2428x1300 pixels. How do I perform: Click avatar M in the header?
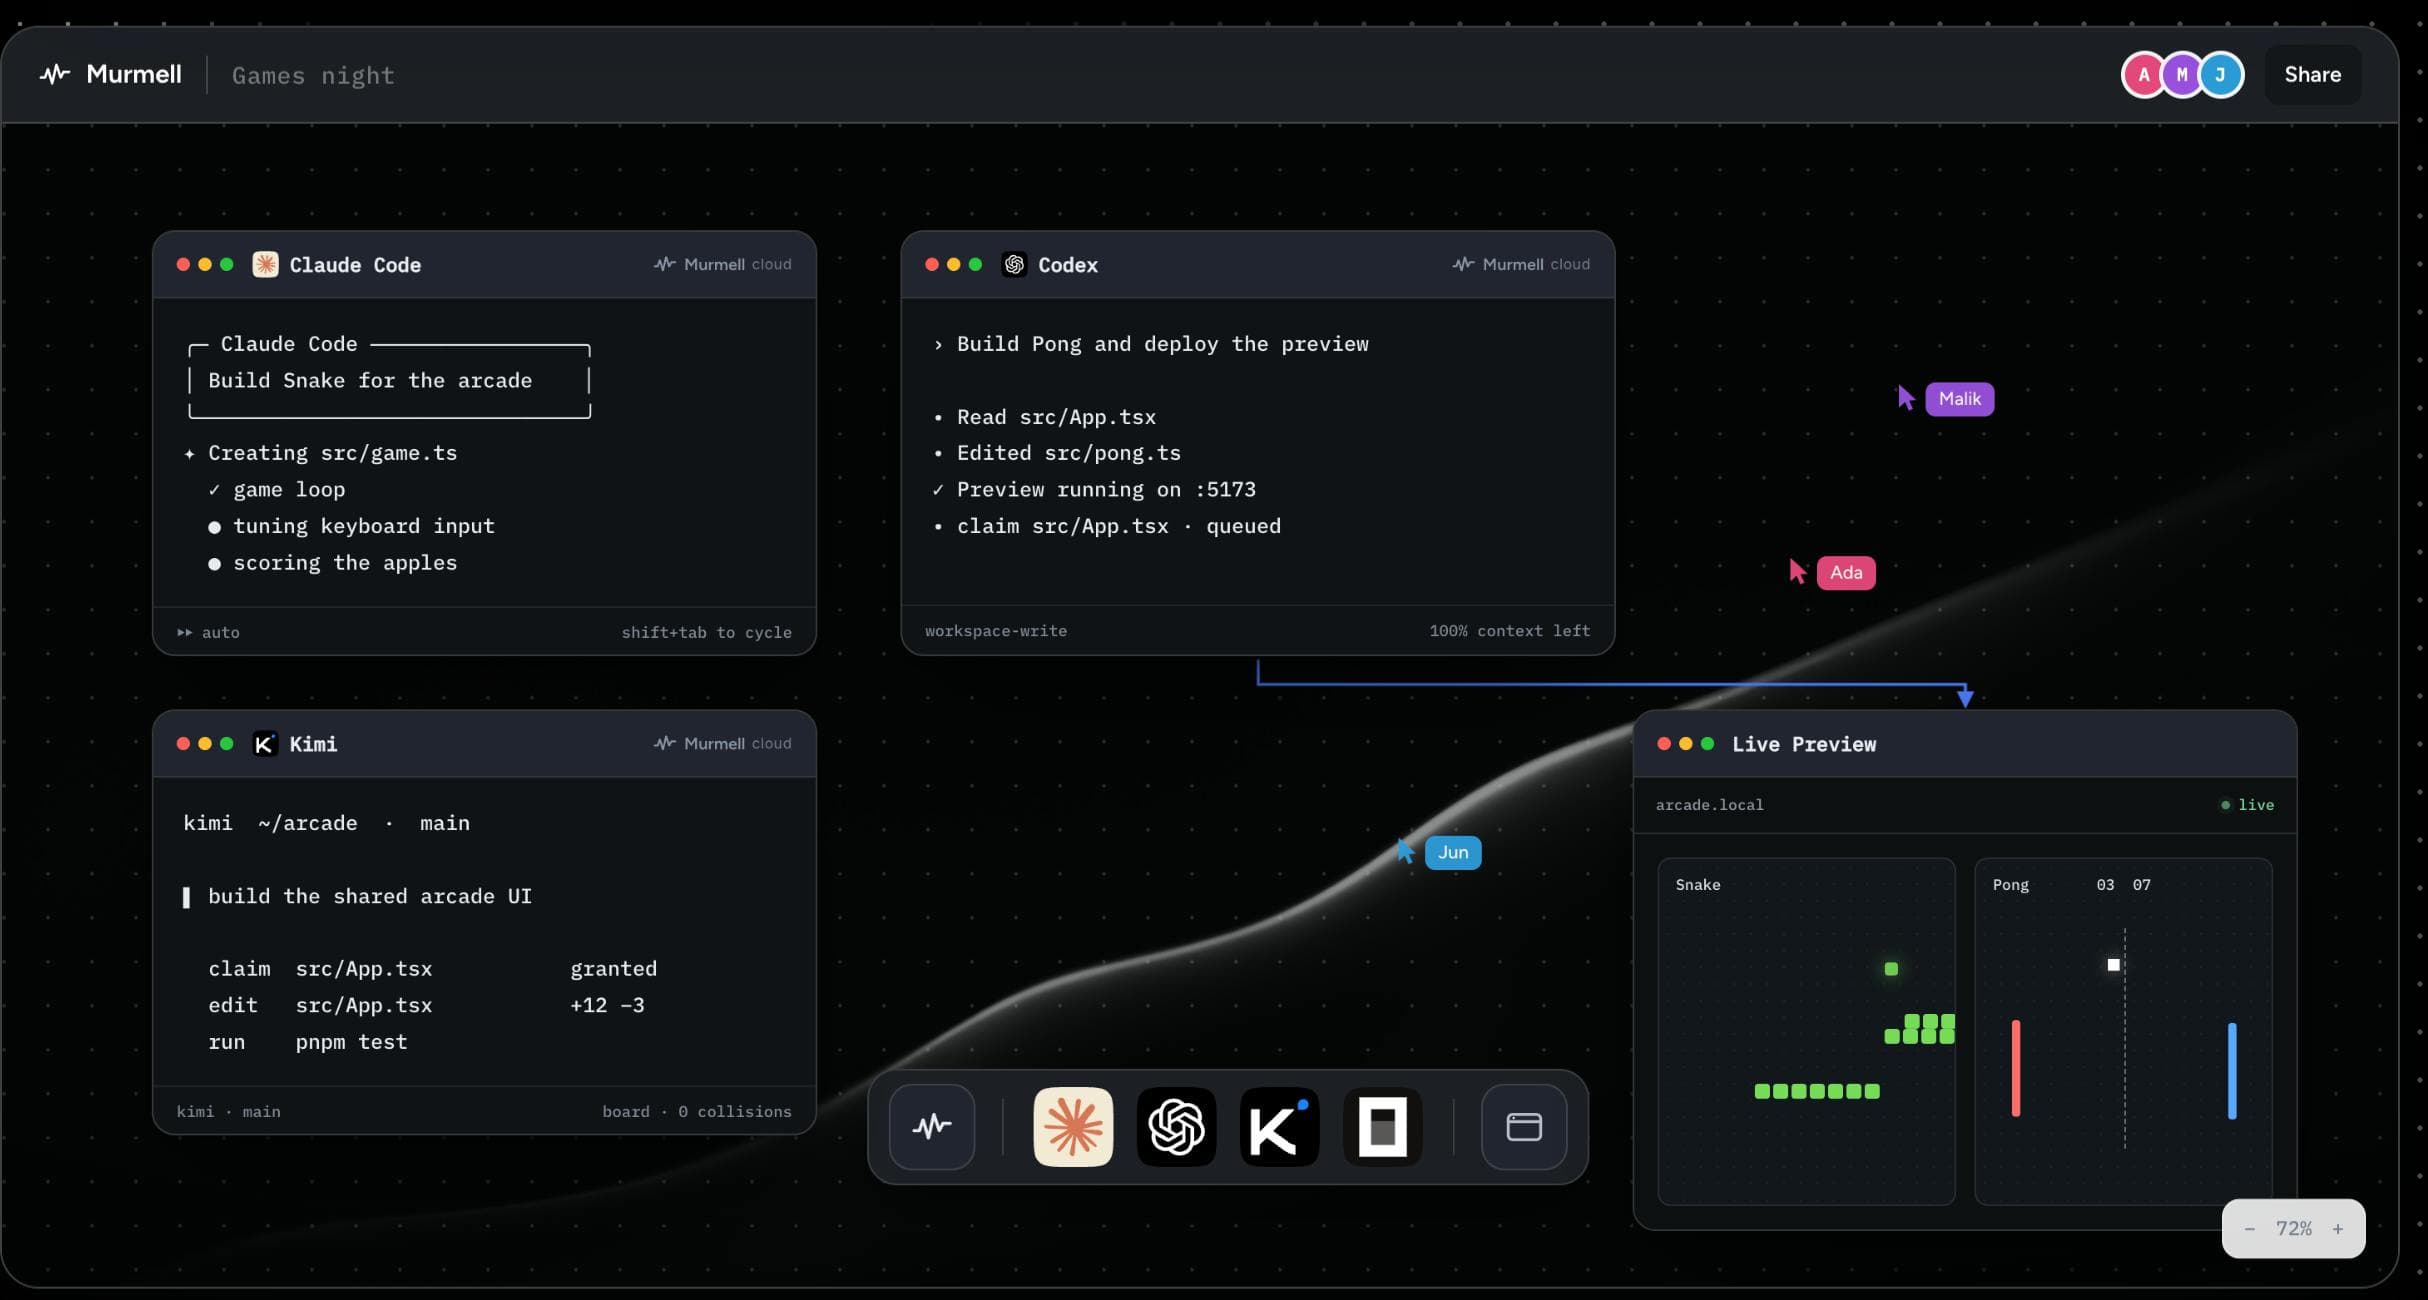(x=2182, y=75)
